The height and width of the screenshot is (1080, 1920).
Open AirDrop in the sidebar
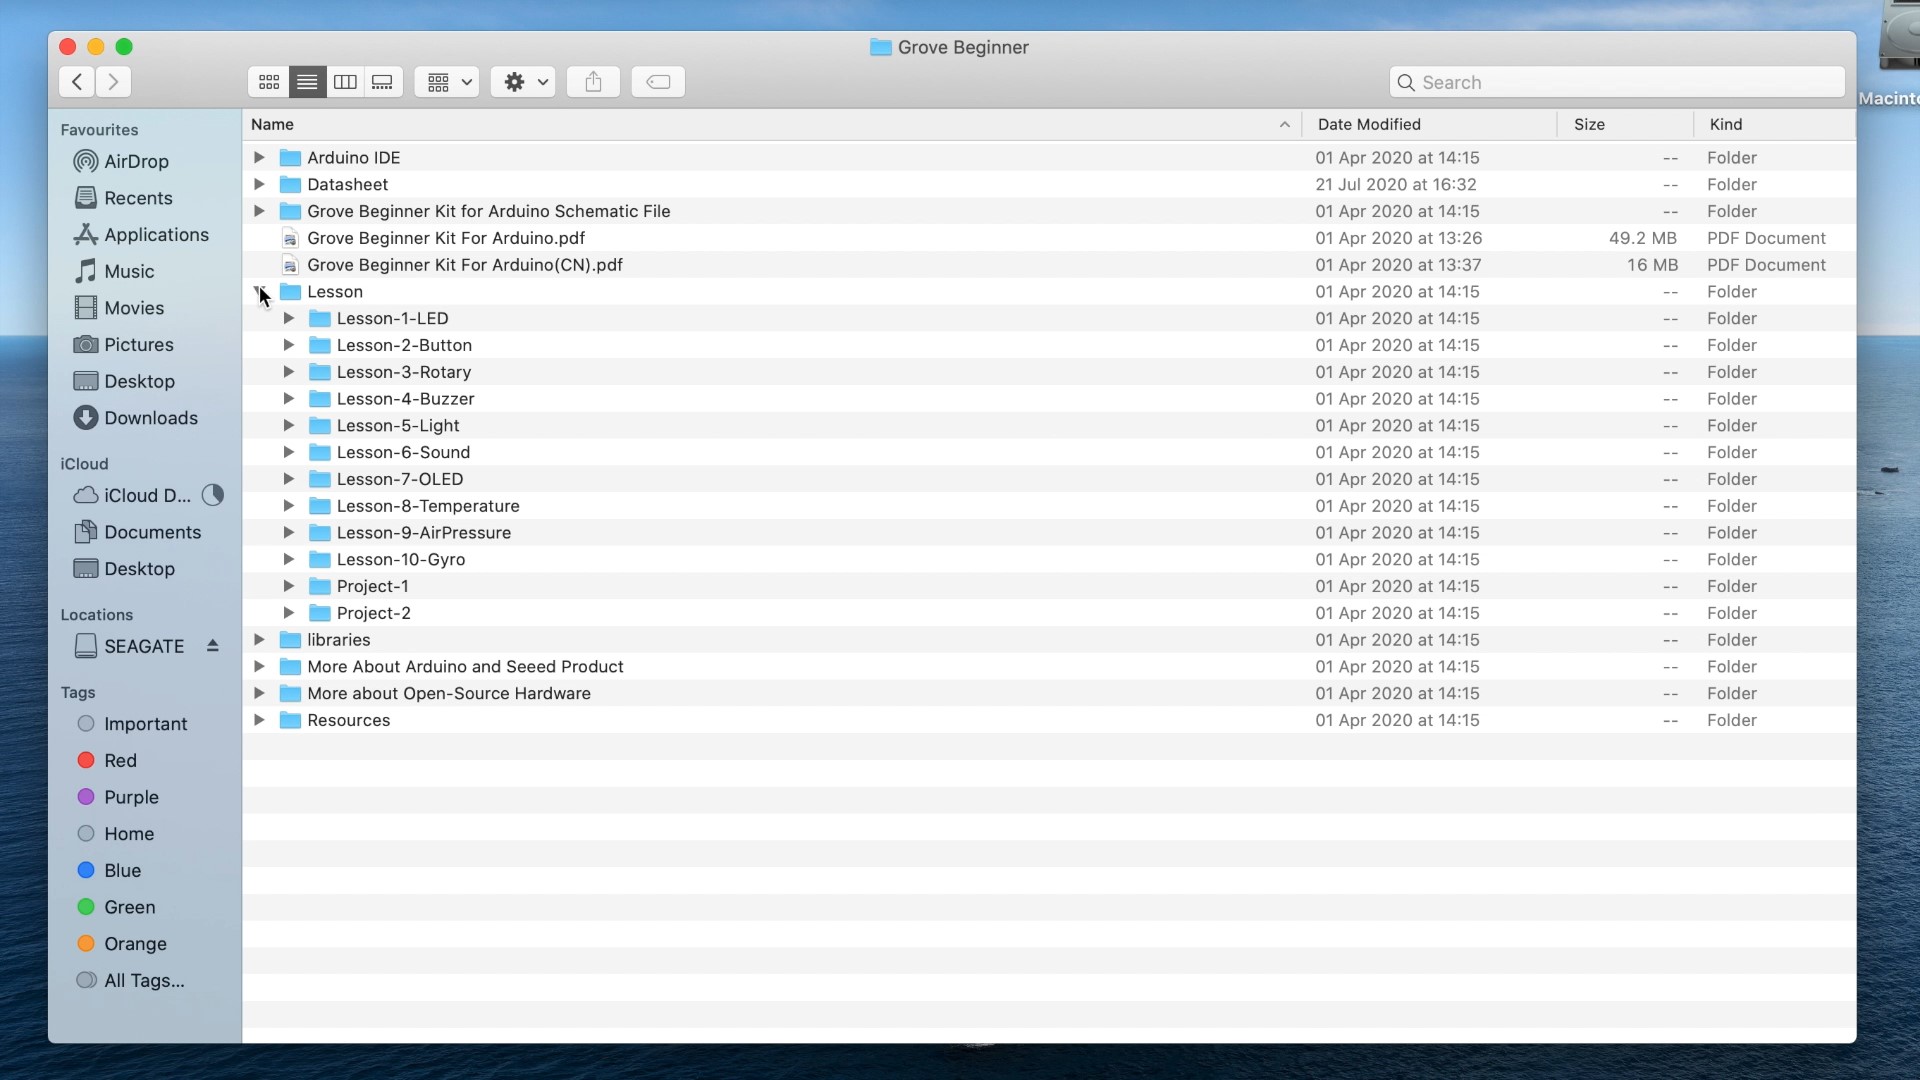pos(136,161)
